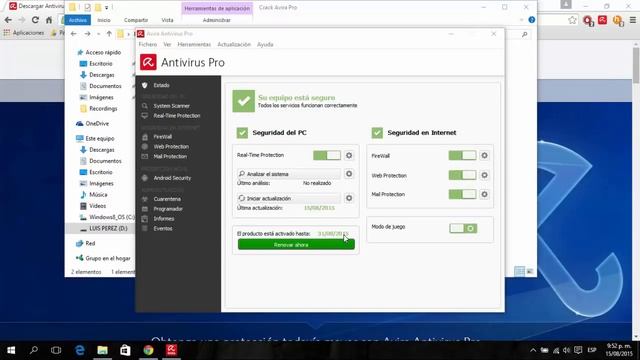
Task: Open Herramientas menu in Avira
Action: 194,44
